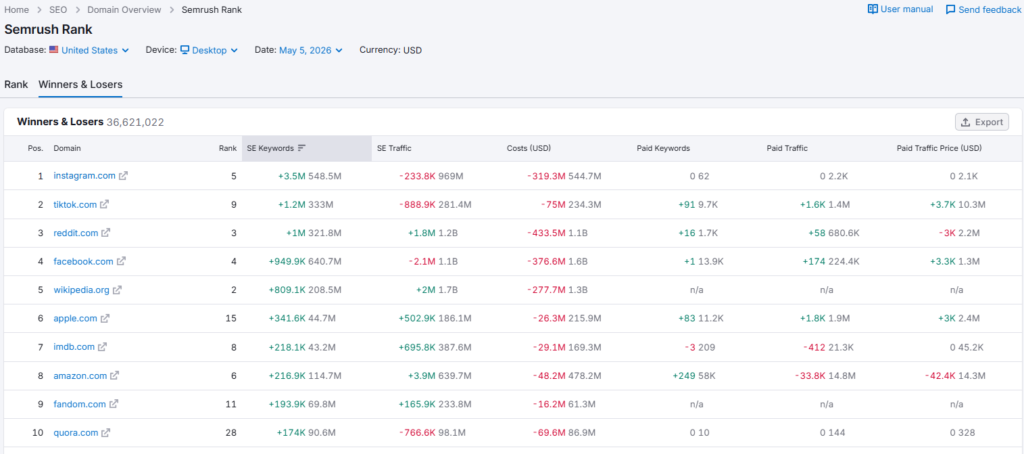Click amazon.com Paid Traffic Price -42.4K
This screenshot has width=1024, height=454.
[940, 376]
